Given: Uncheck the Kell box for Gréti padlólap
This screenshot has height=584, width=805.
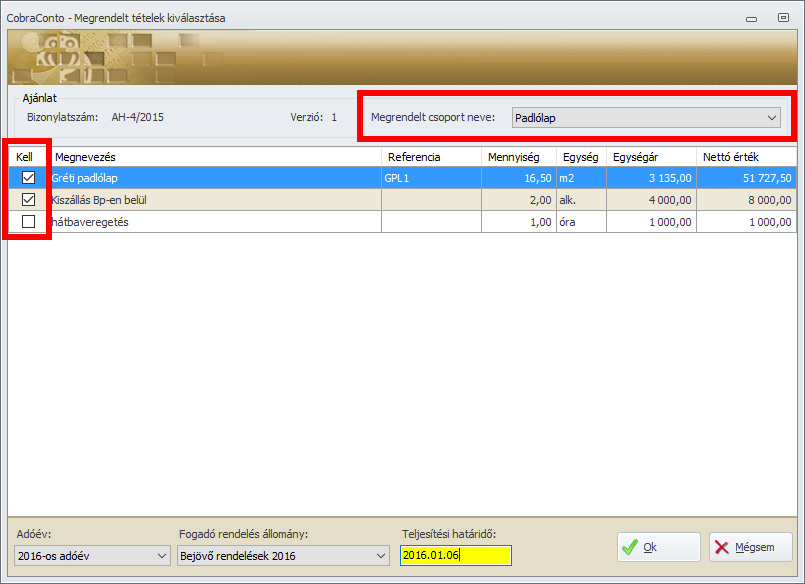Looking at the screenshot, I should click(x=28, y=178).
